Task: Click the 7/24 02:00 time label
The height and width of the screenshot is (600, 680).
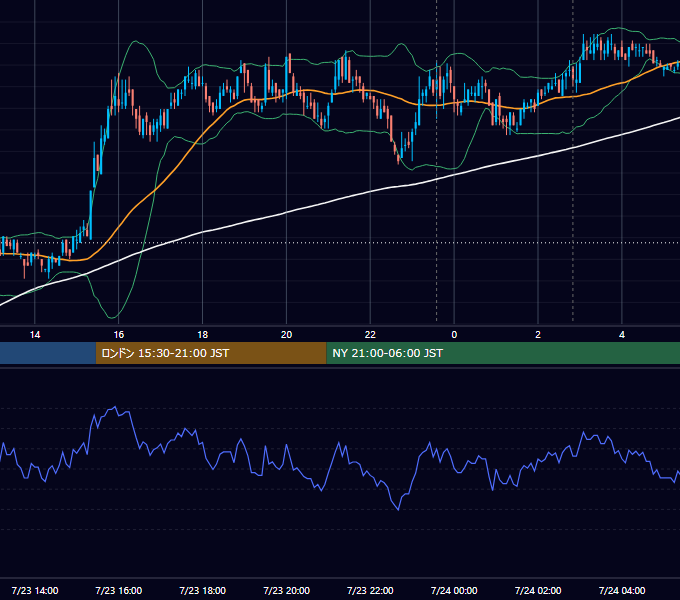Action: (538, 590)
